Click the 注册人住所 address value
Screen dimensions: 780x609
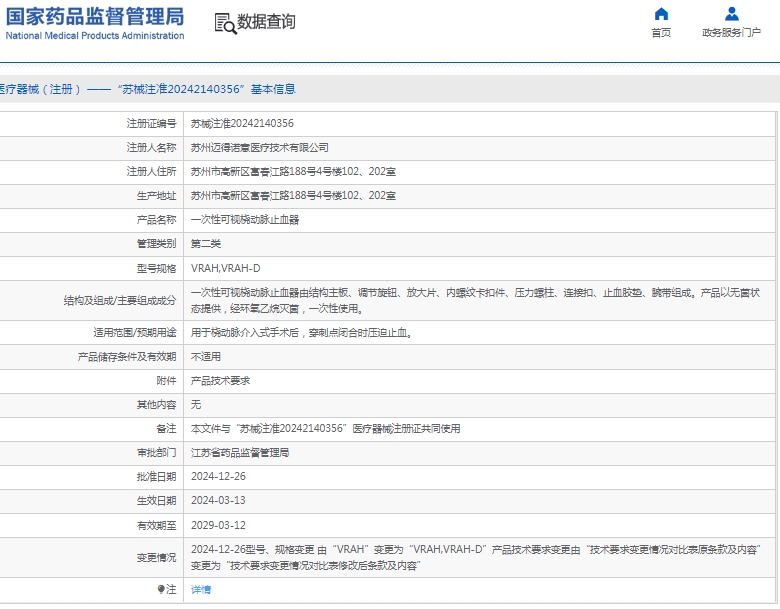click(x=293, y=172)
